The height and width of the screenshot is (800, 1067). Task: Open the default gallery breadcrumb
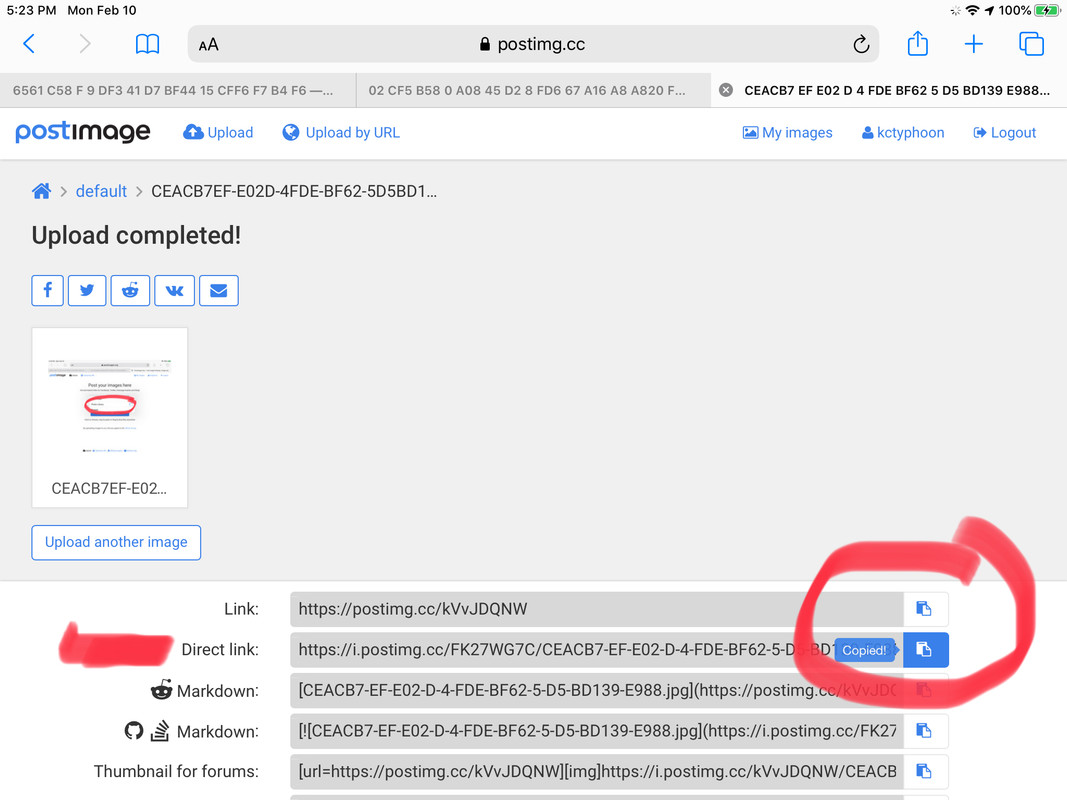101,191
